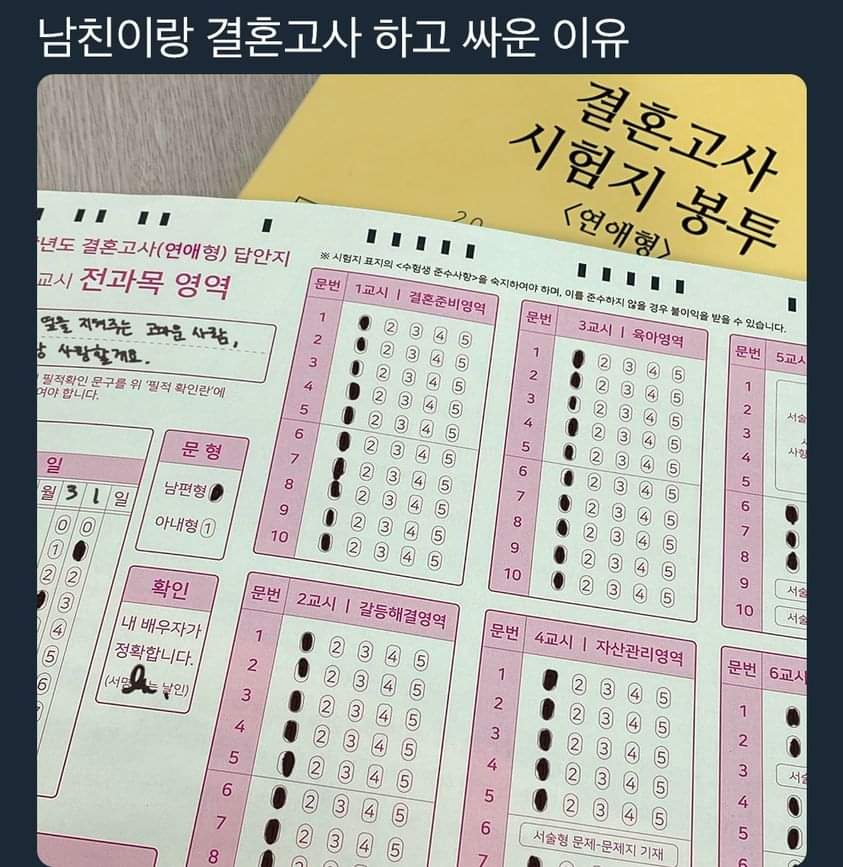Select the 3교시 육아영역 section header
Viewport: 843px width, 867px height.
[x=630, y=333]
